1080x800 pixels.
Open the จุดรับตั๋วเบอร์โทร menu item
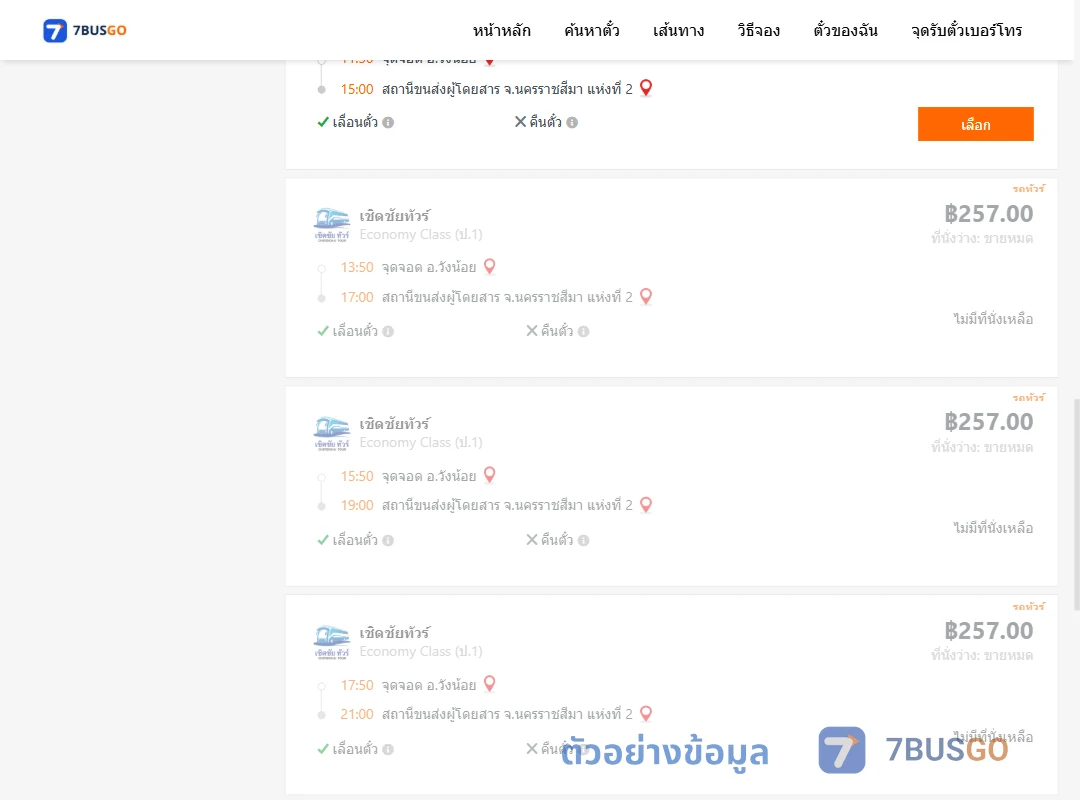pyautogui.click(x=966, y=30)
